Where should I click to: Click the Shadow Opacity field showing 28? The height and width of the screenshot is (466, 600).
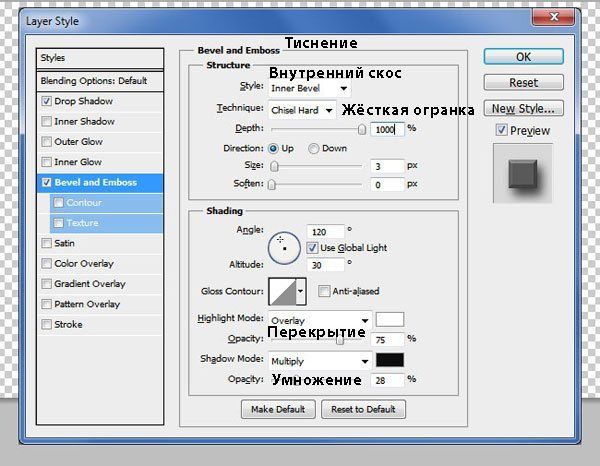[x=387, y=380]
